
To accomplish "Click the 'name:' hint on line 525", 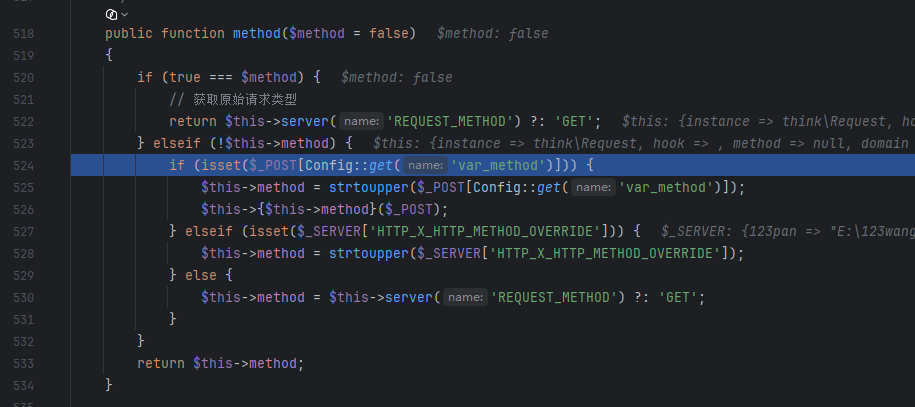I will tap(593, 187).
